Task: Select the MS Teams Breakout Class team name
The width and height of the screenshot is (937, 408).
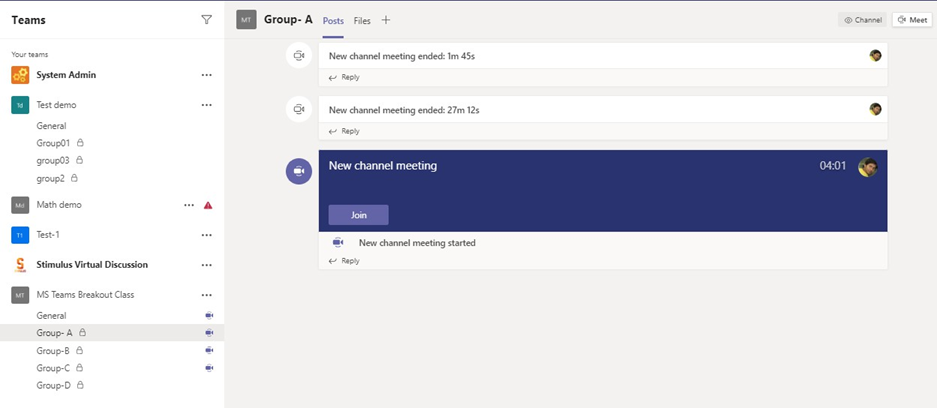Action: pos(85,295)
